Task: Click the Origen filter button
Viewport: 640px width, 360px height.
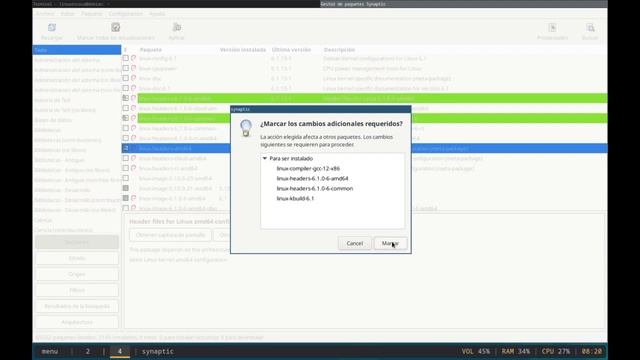Action: [x=77, y=274]
